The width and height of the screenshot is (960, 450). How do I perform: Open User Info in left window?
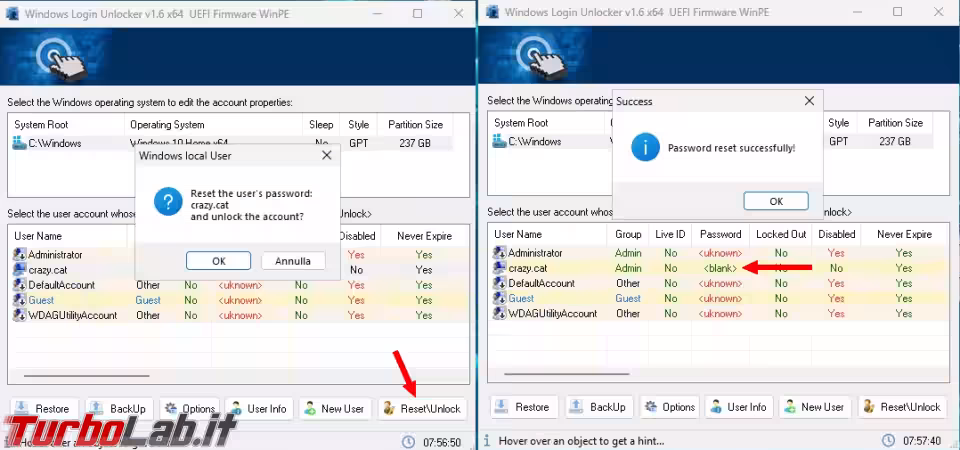point(260,408)
